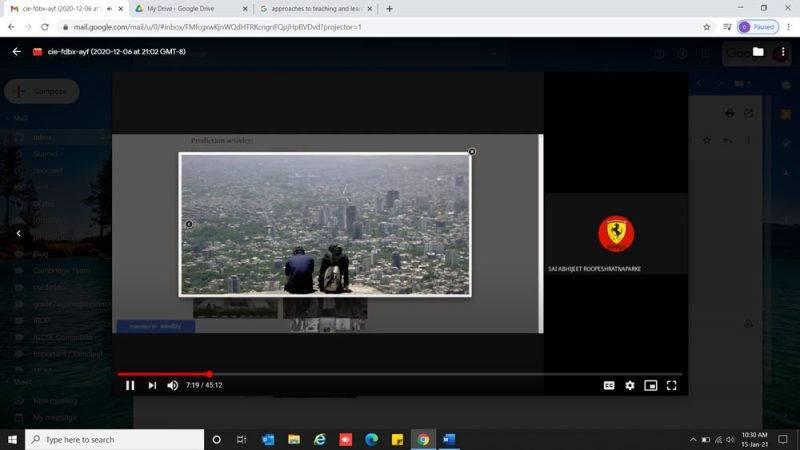Click the Type here to search box
The width and height of the screenshot is (800, 450).
[114, 439]
